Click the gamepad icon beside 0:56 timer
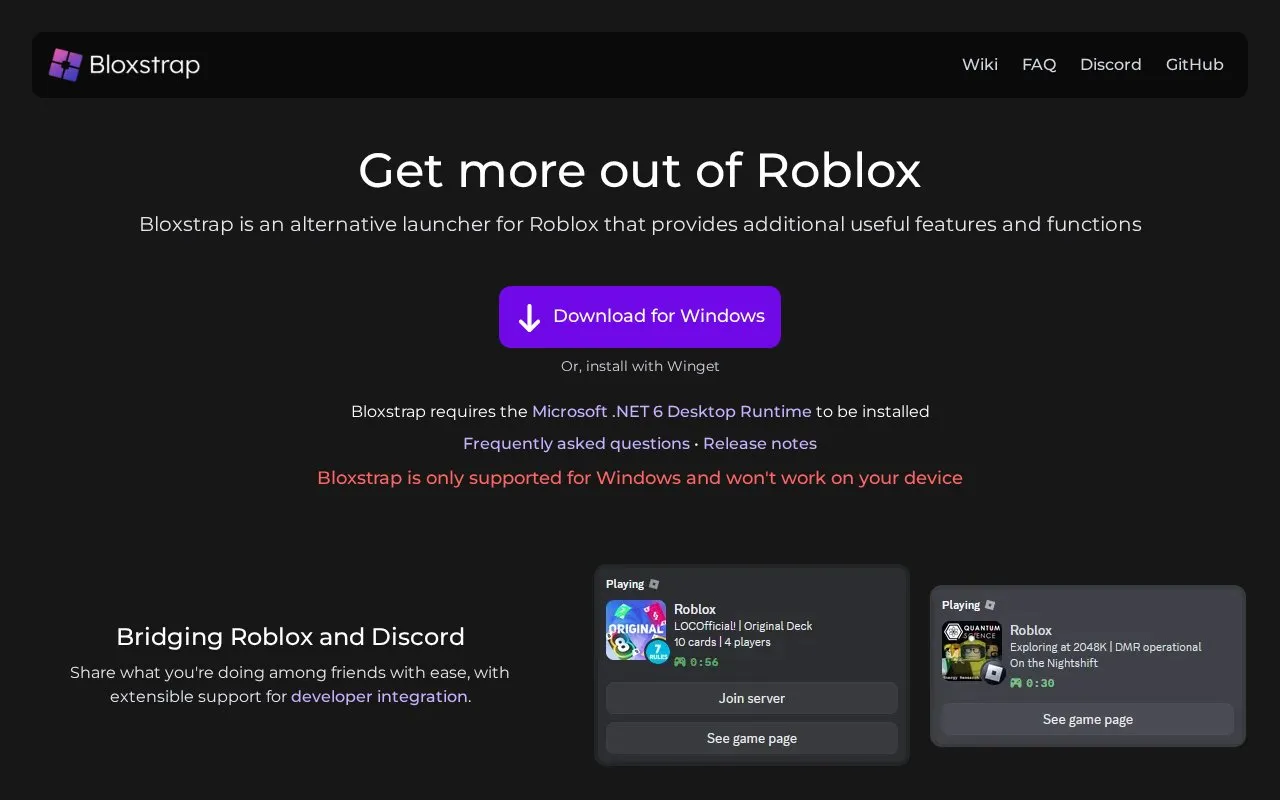Image resolution: width=1280 pixels, height=800 pixels. [680, 662]
